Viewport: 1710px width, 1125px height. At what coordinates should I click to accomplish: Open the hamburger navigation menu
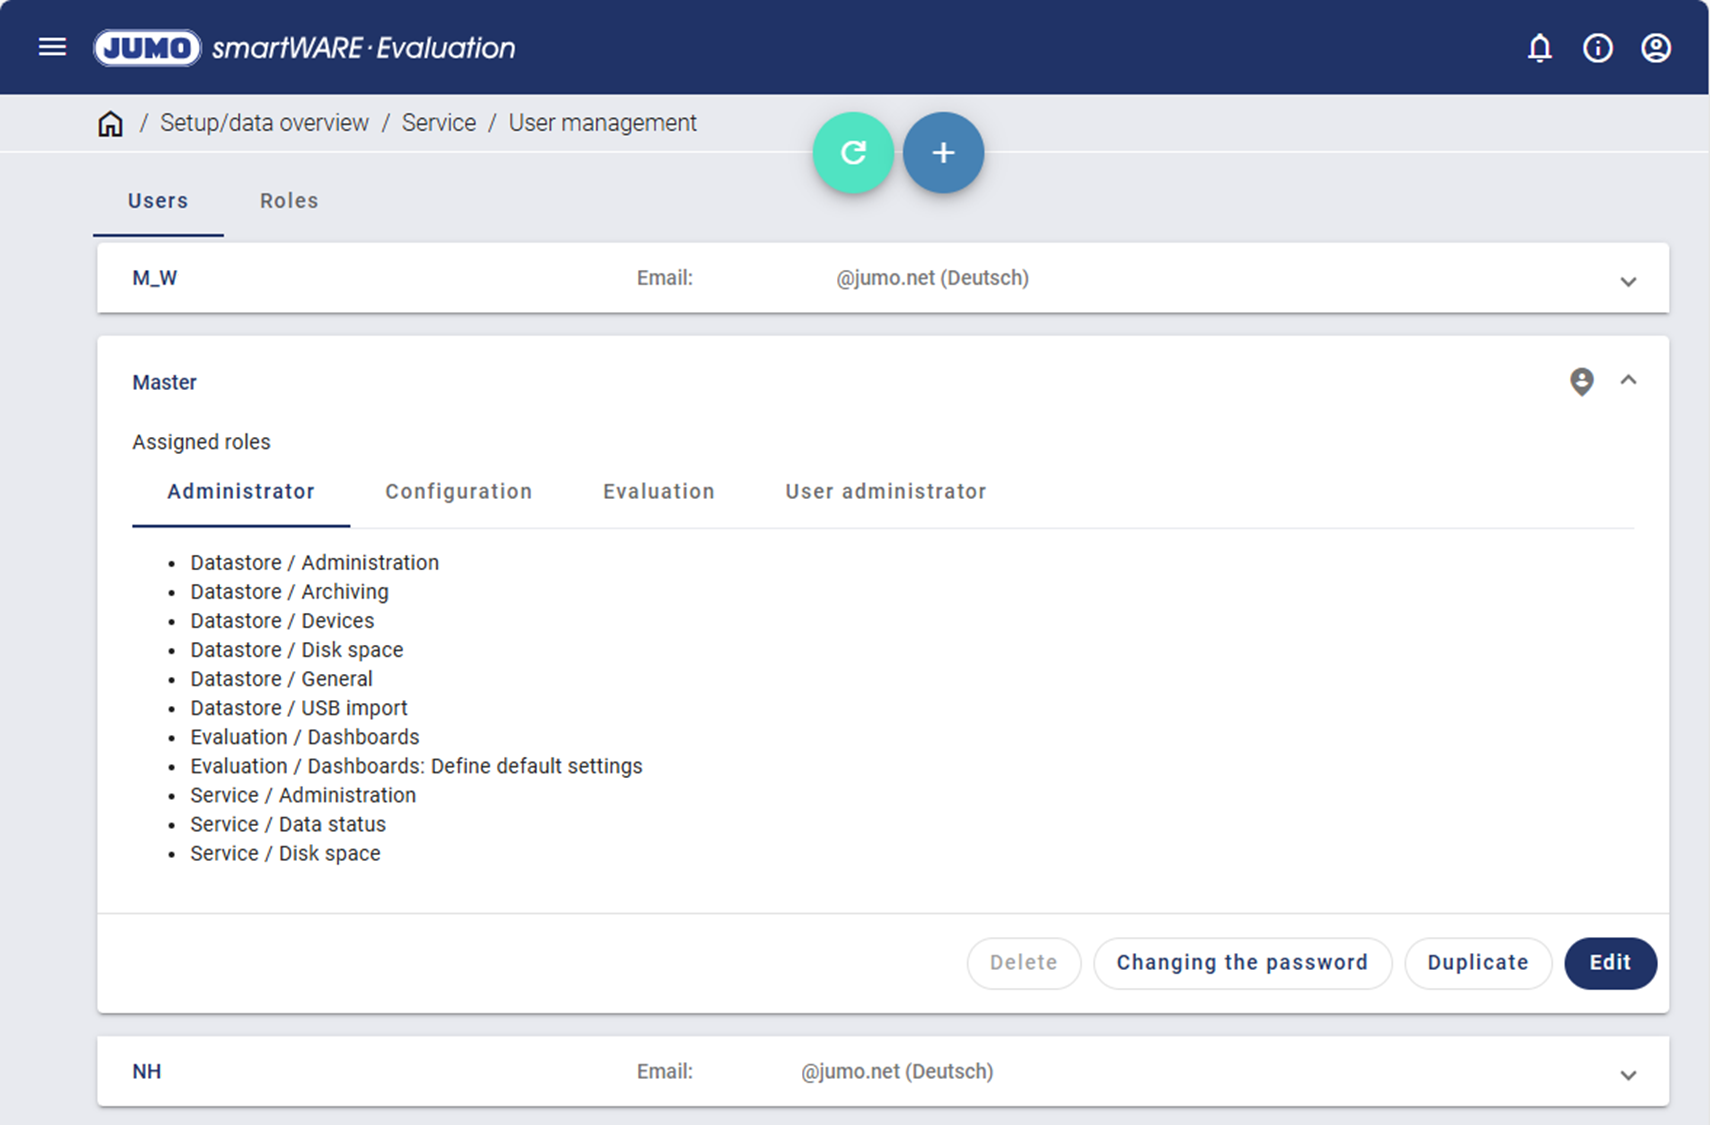pyautogui.click(x=52, y=47)
